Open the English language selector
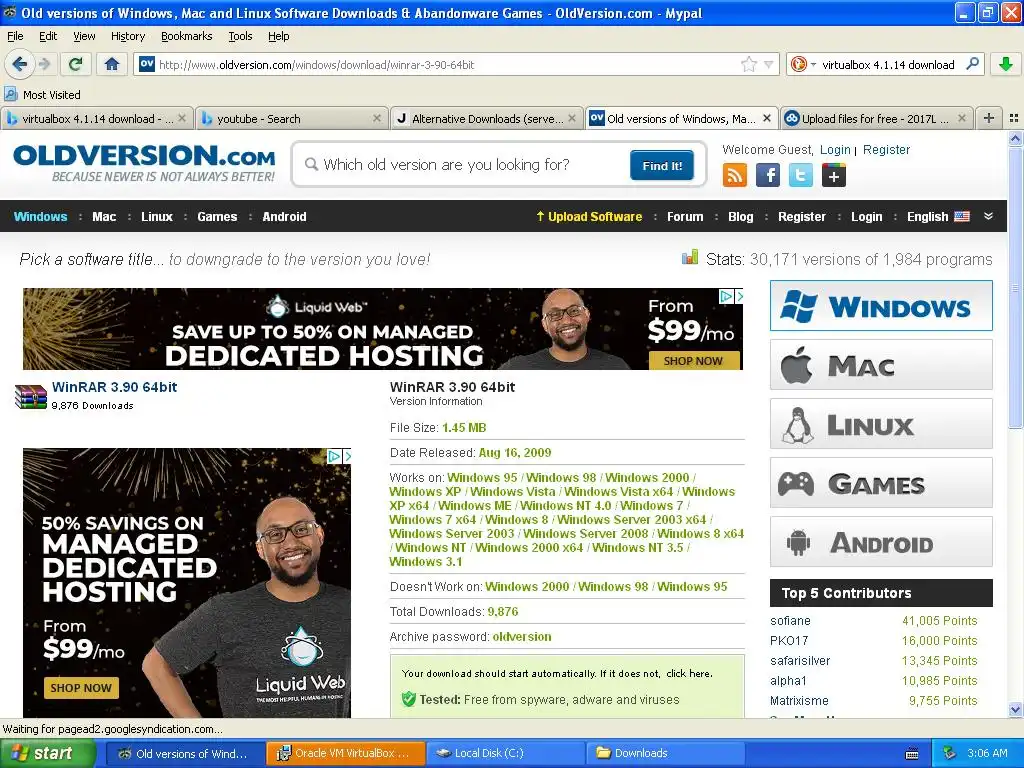The width and height of the screenshot is (1024, 768). click(938, 217)
